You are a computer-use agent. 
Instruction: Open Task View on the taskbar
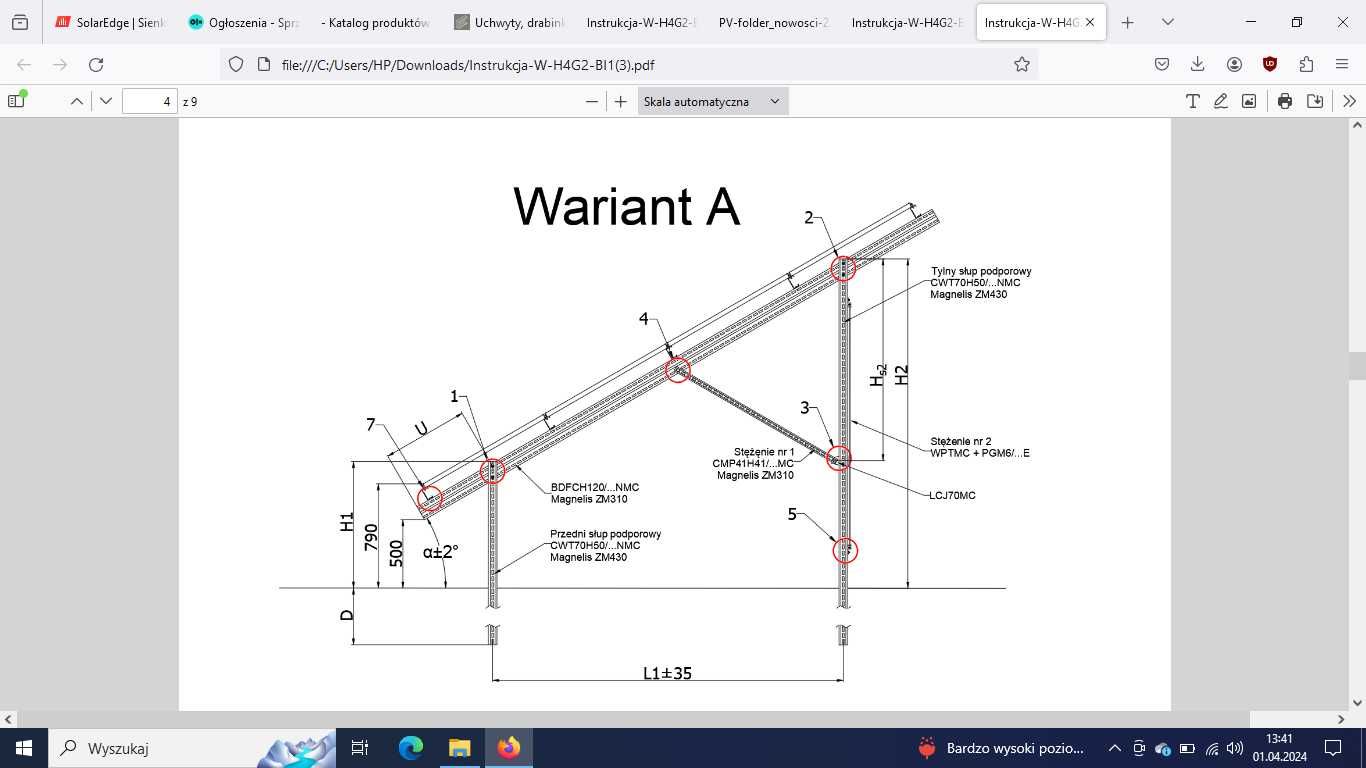[x=360, y=748]
